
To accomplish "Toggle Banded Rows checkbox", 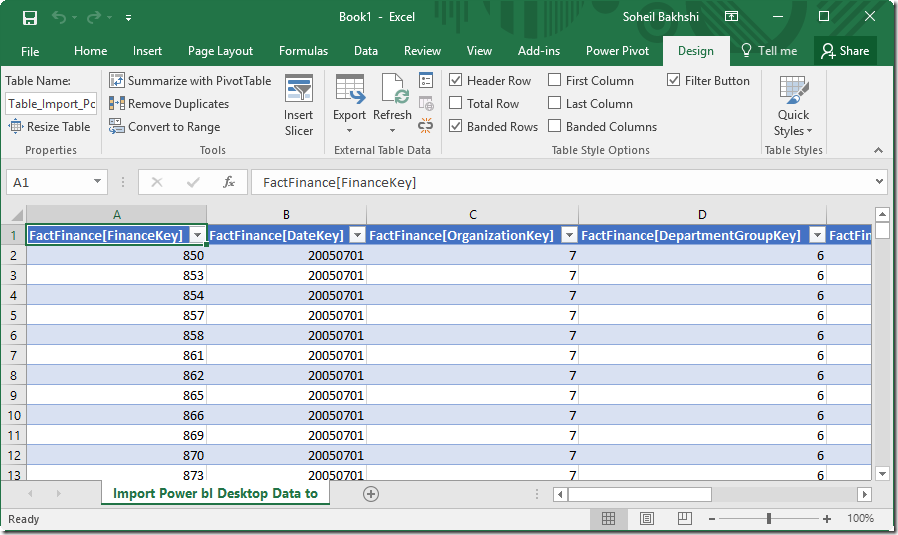I will 455,125.
